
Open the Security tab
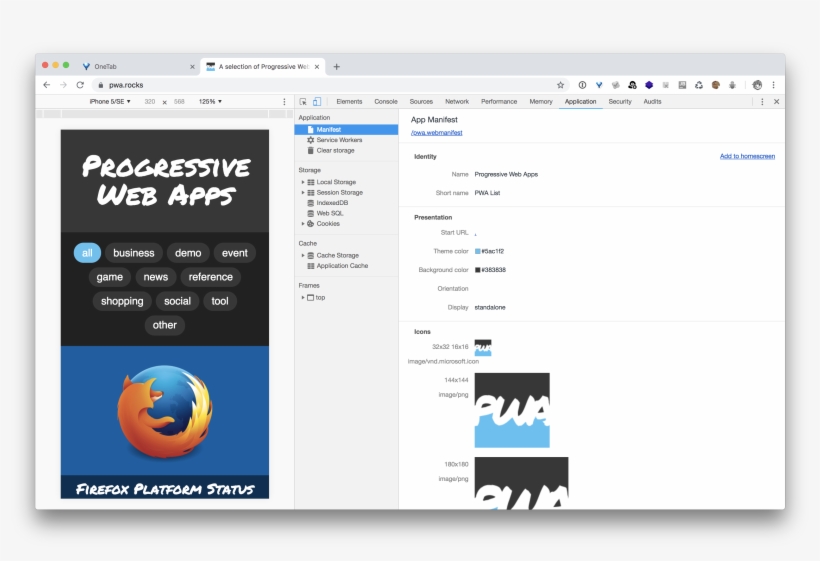[620, 101]
